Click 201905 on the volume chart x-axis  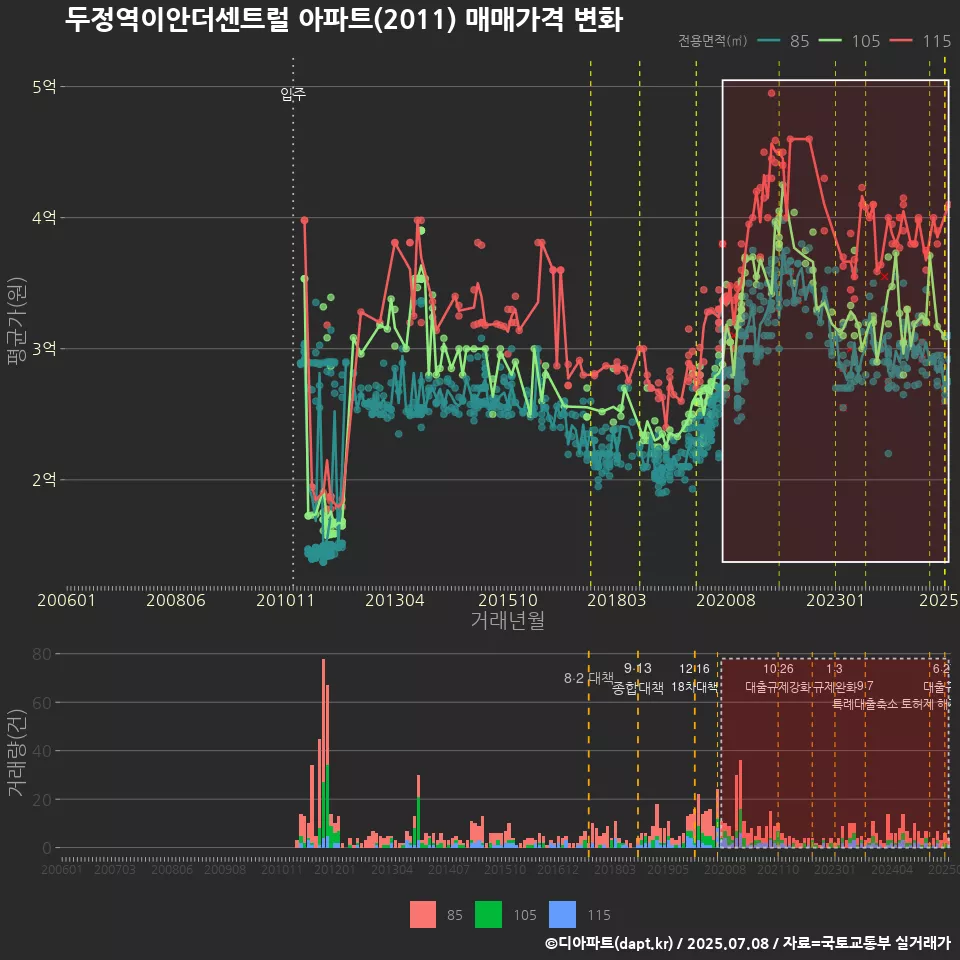pos(668,869)
